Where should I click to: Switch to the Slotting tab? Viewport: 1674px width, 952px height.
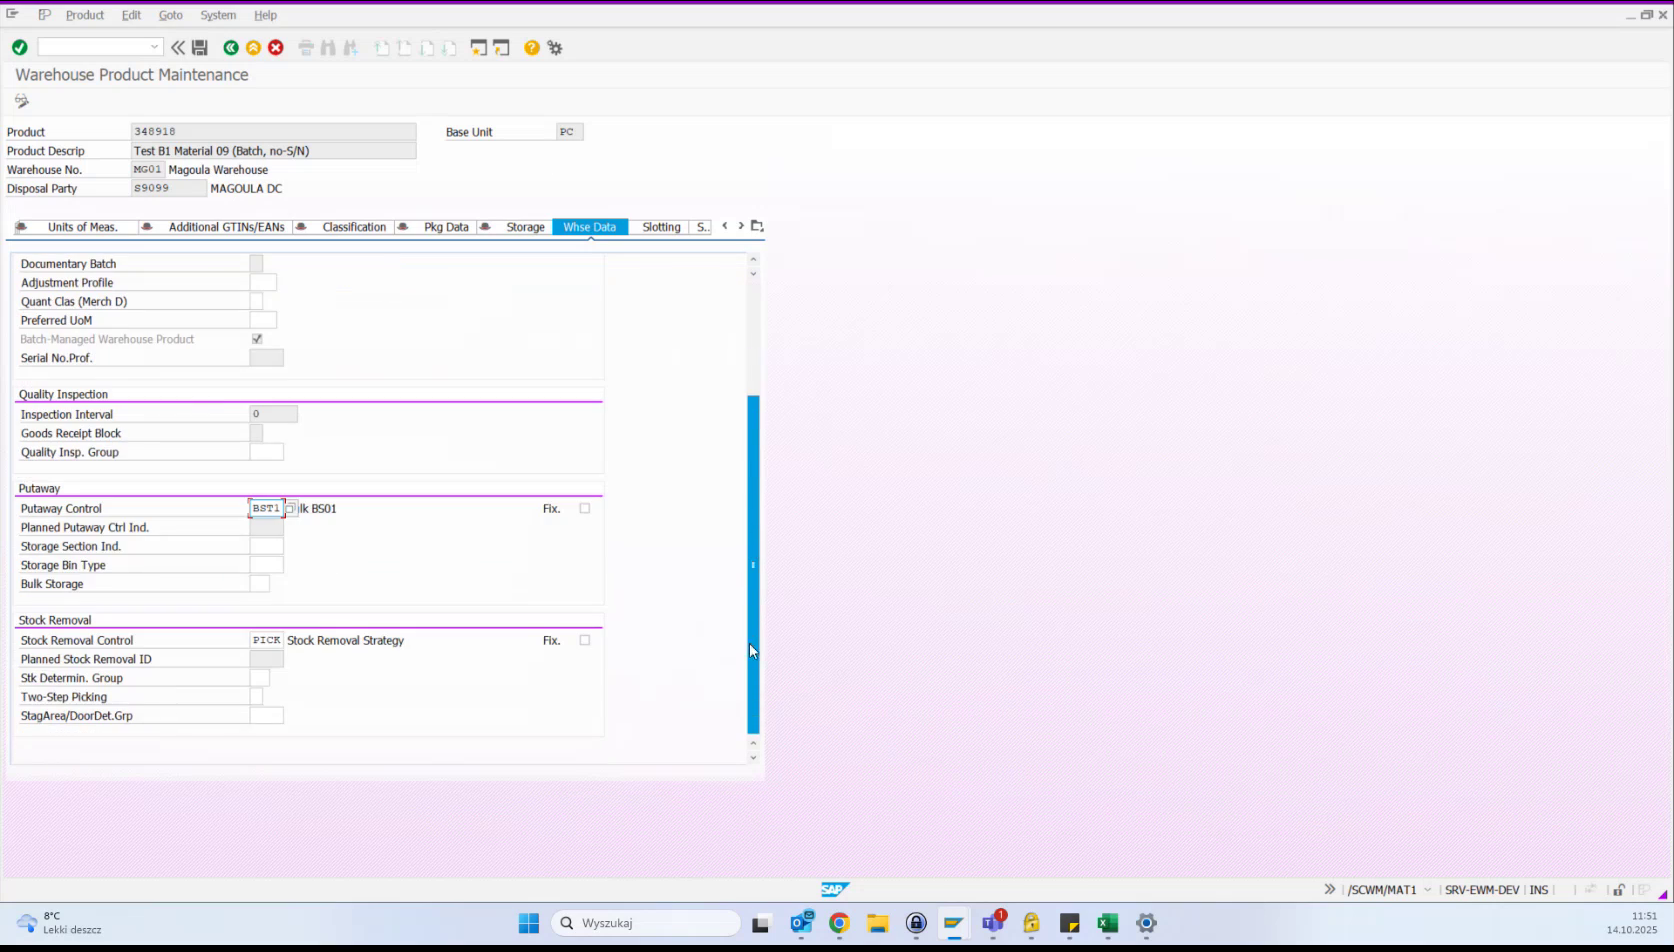point(660,227)
